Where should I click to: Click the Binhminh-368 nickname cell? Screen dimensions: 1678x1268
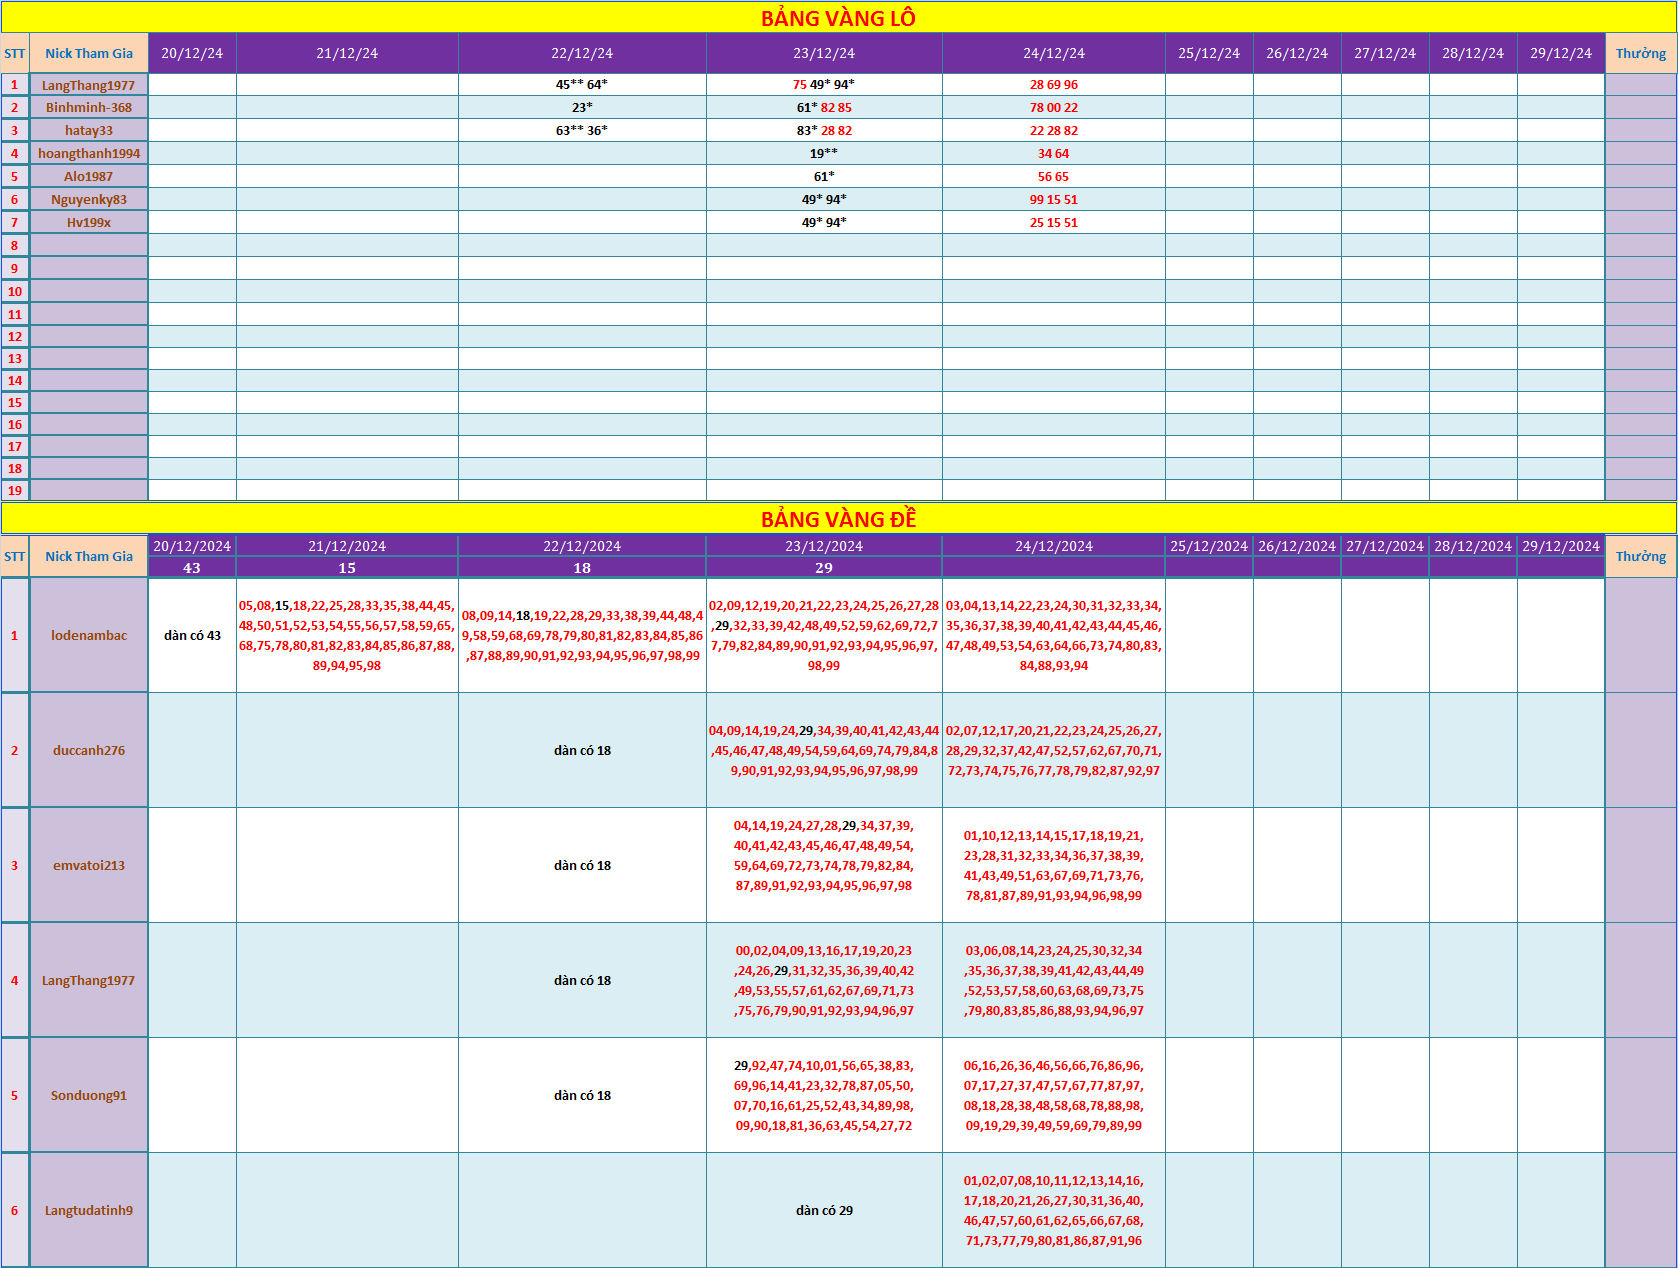coord(89,107)
